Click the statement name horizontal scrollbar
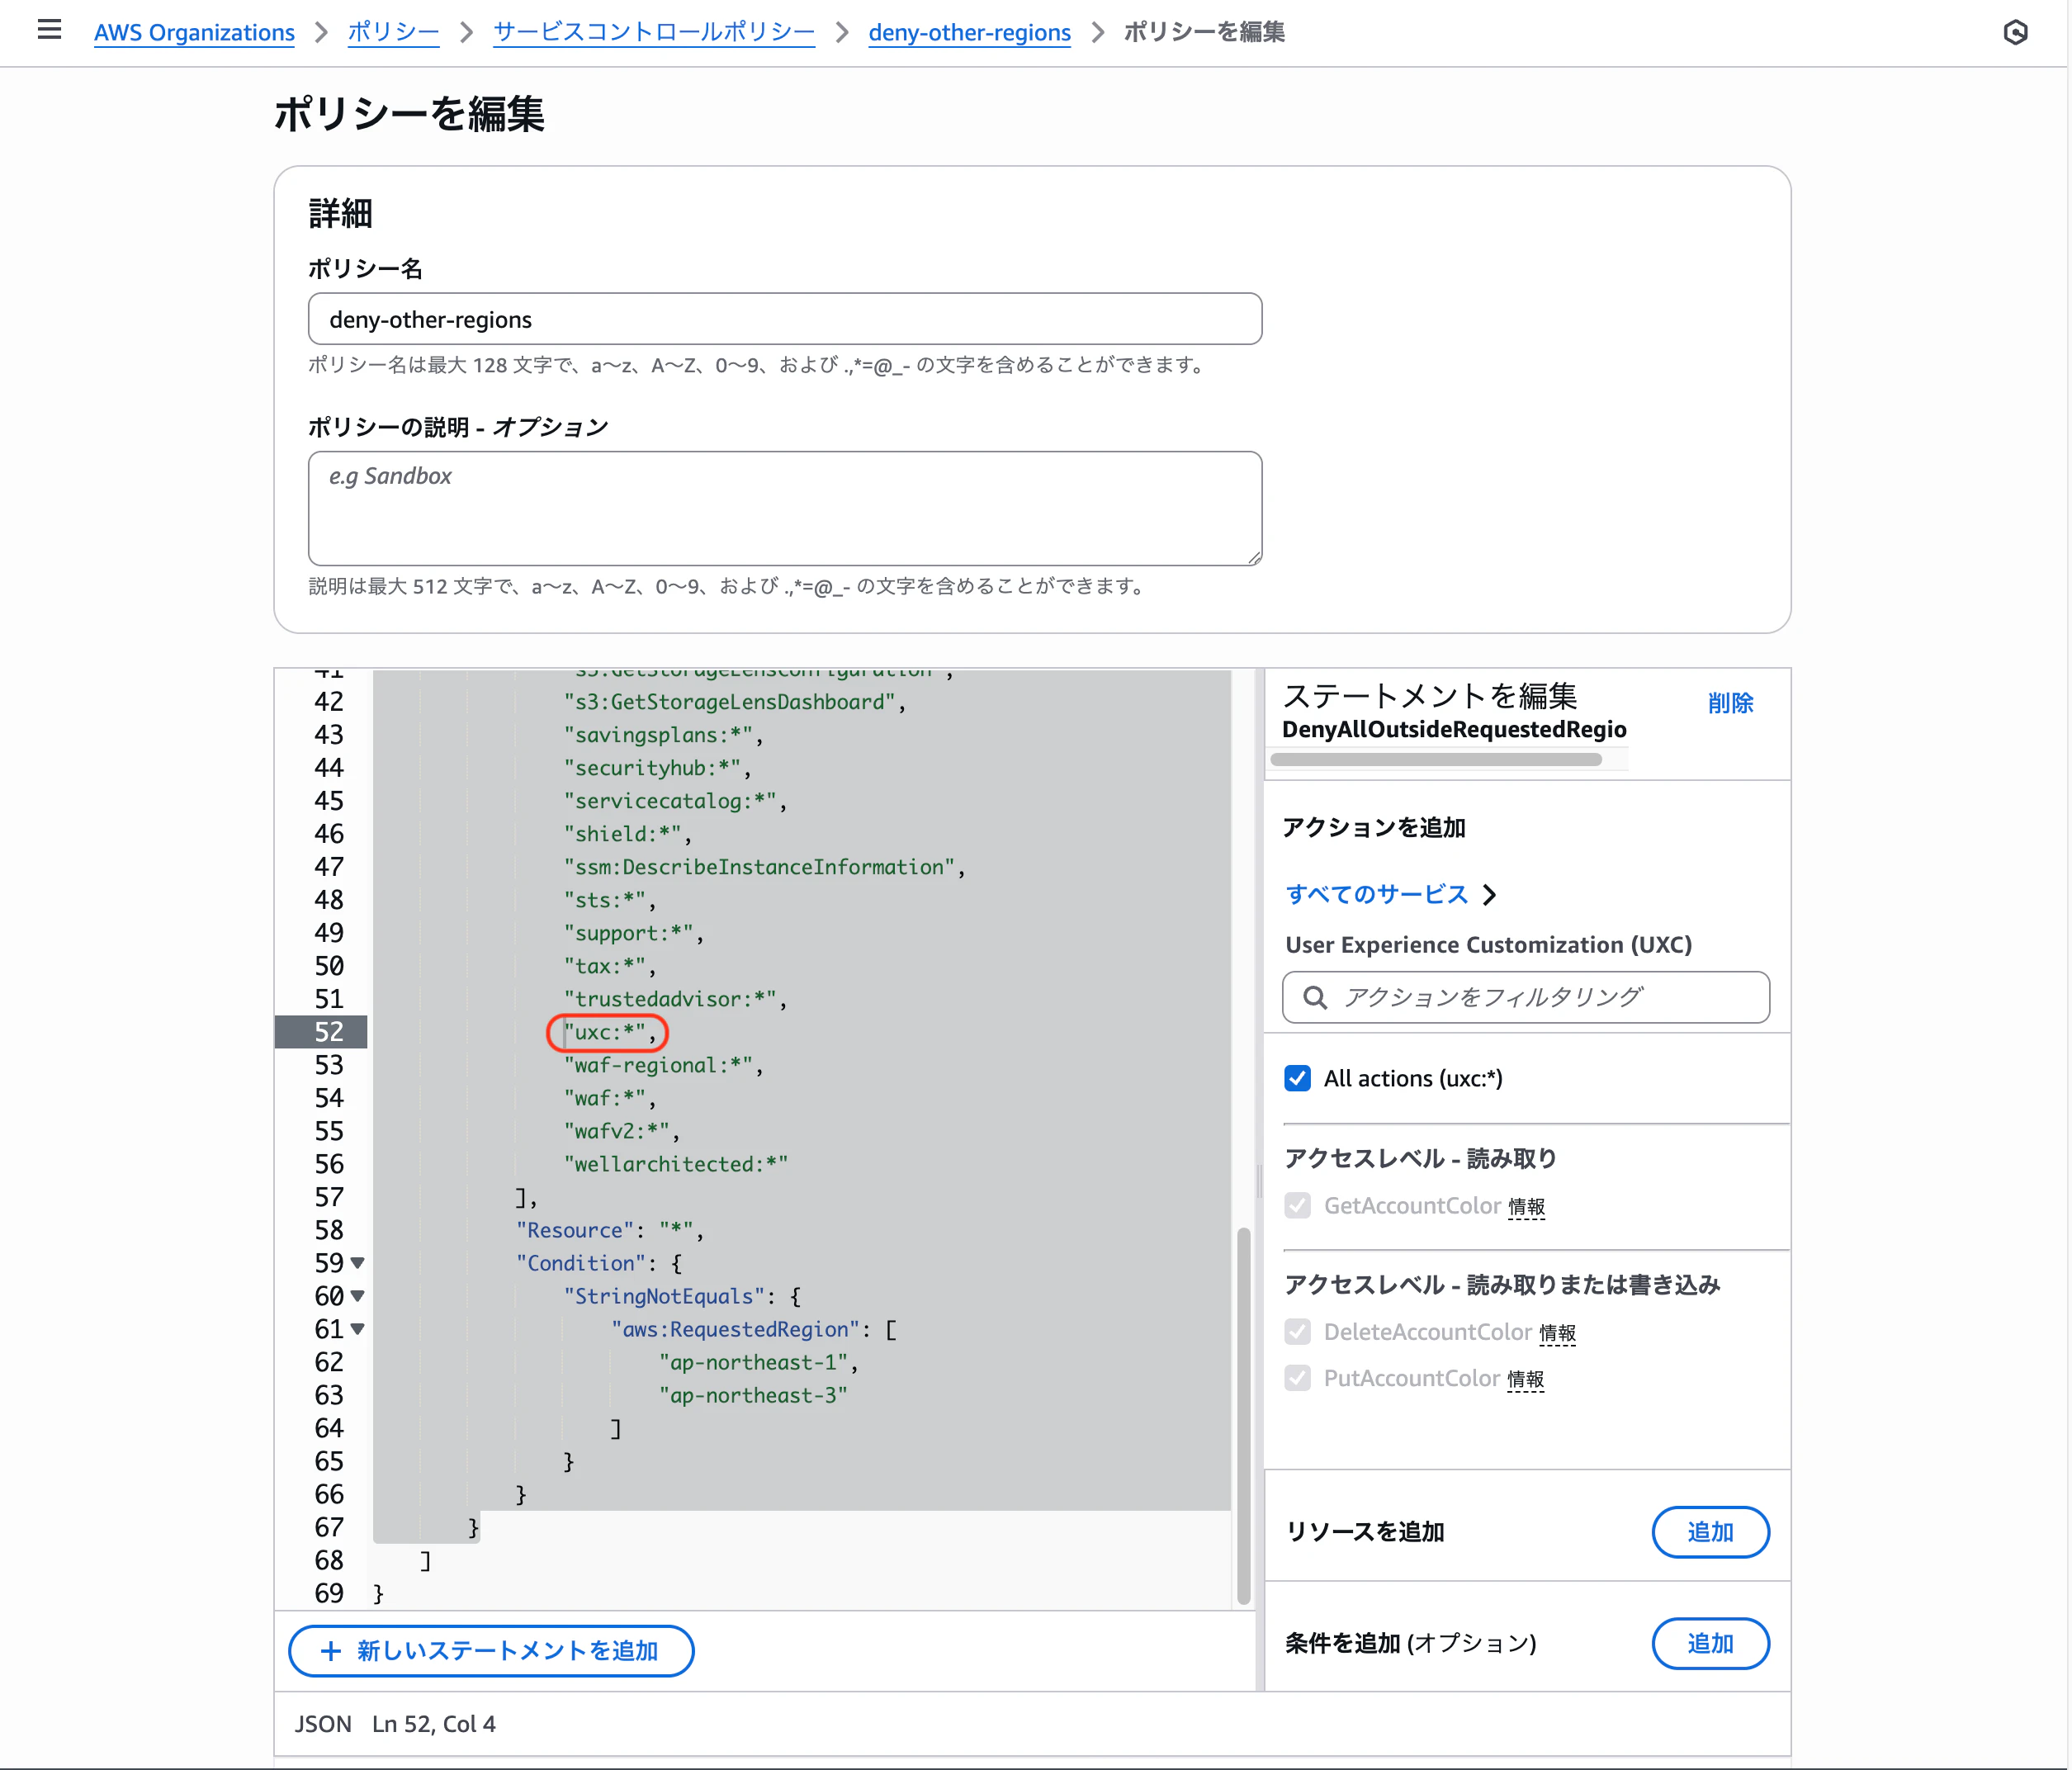 coord(1436,759)
